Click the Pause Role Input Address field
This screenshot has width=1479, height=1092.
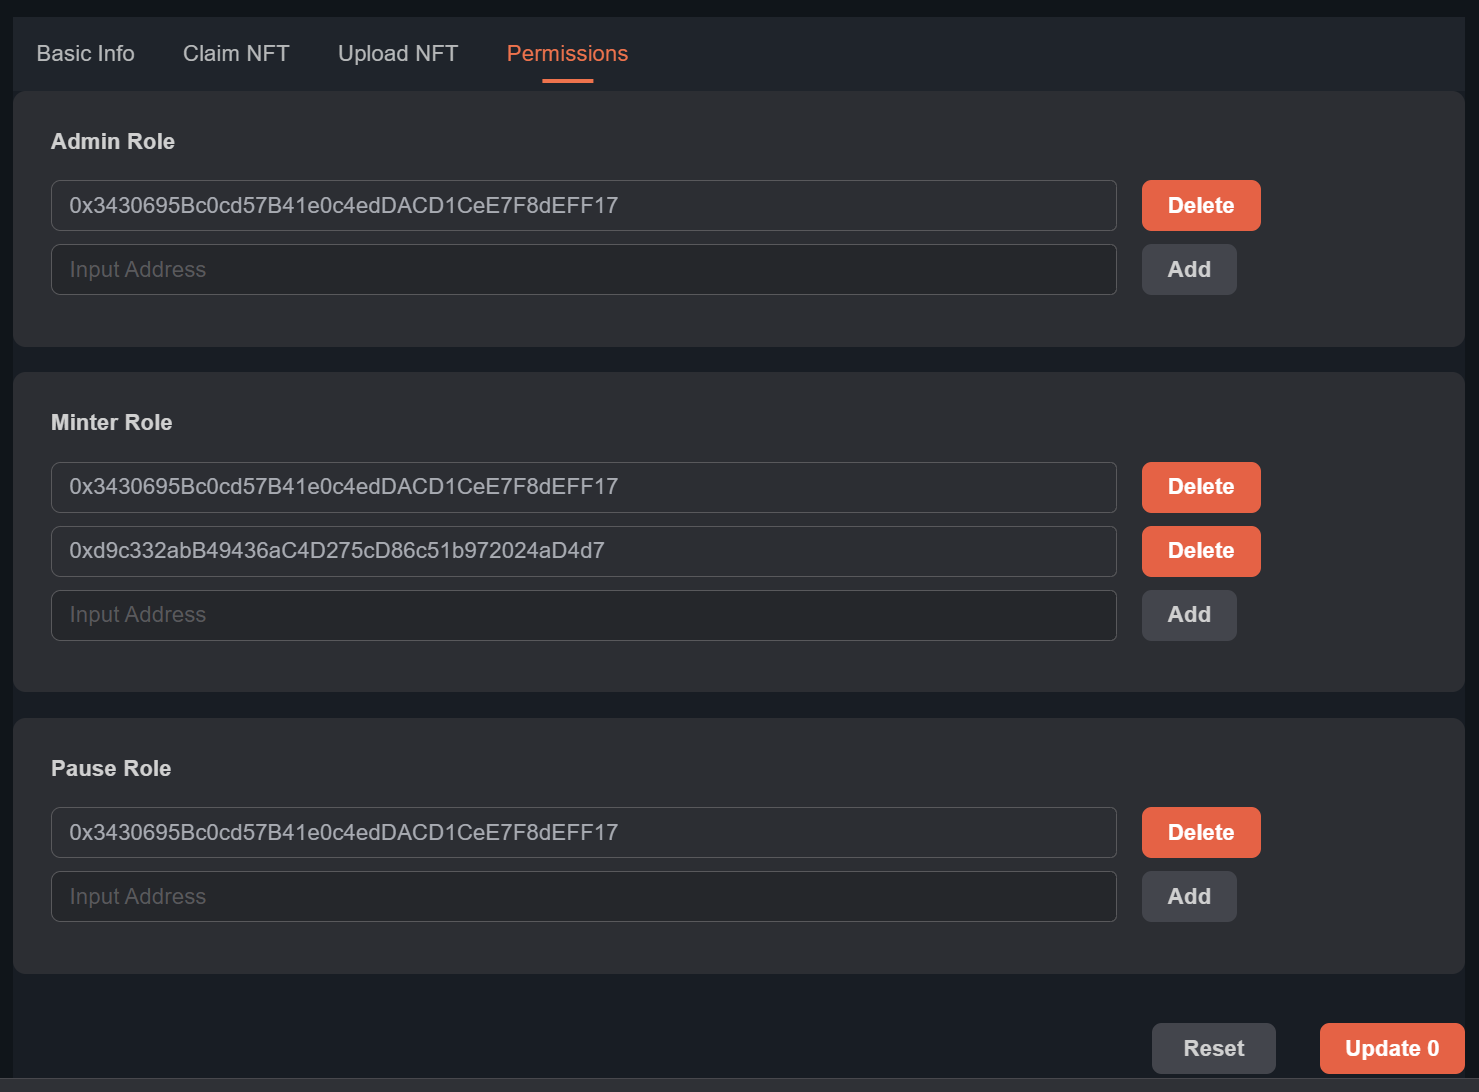[x=583, y=896]
